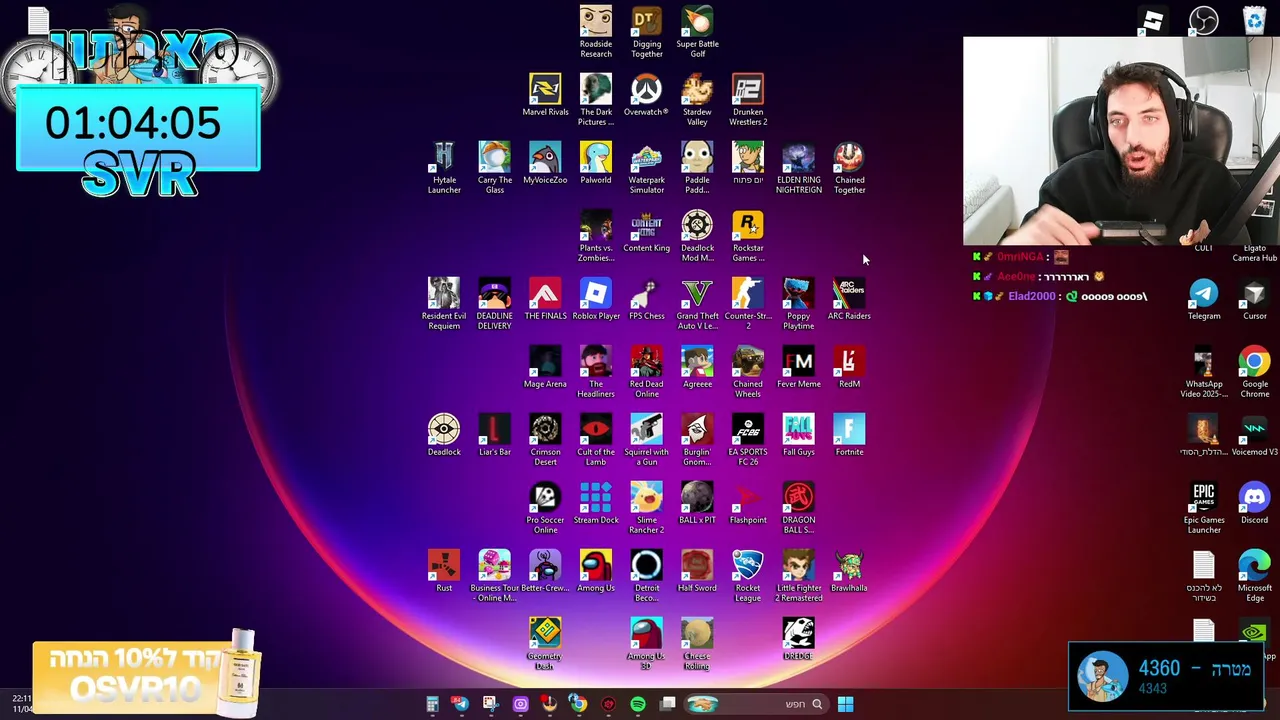
Task: Open Overwatch shortcut on the desktop
Action: coord(646,95)
